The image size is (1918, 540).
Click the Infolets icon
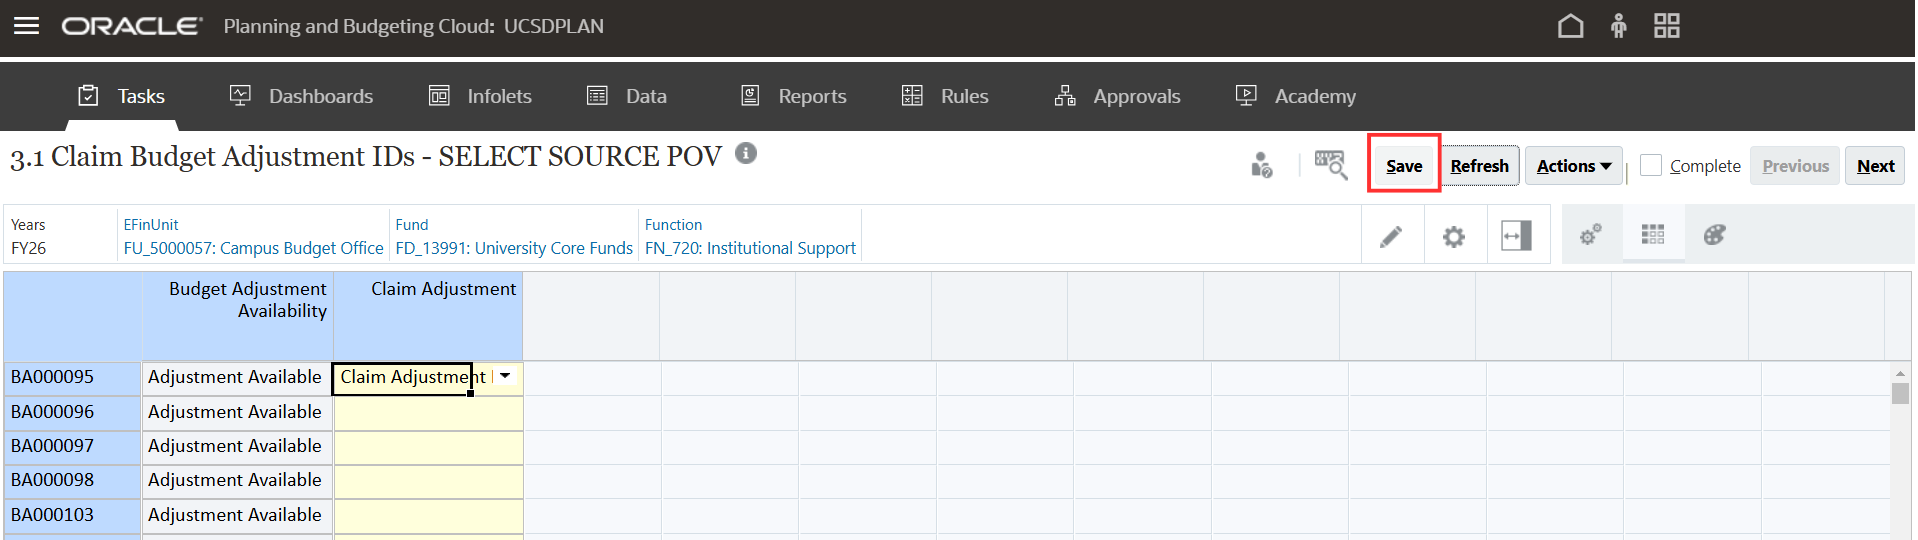(x=439, y=96)
